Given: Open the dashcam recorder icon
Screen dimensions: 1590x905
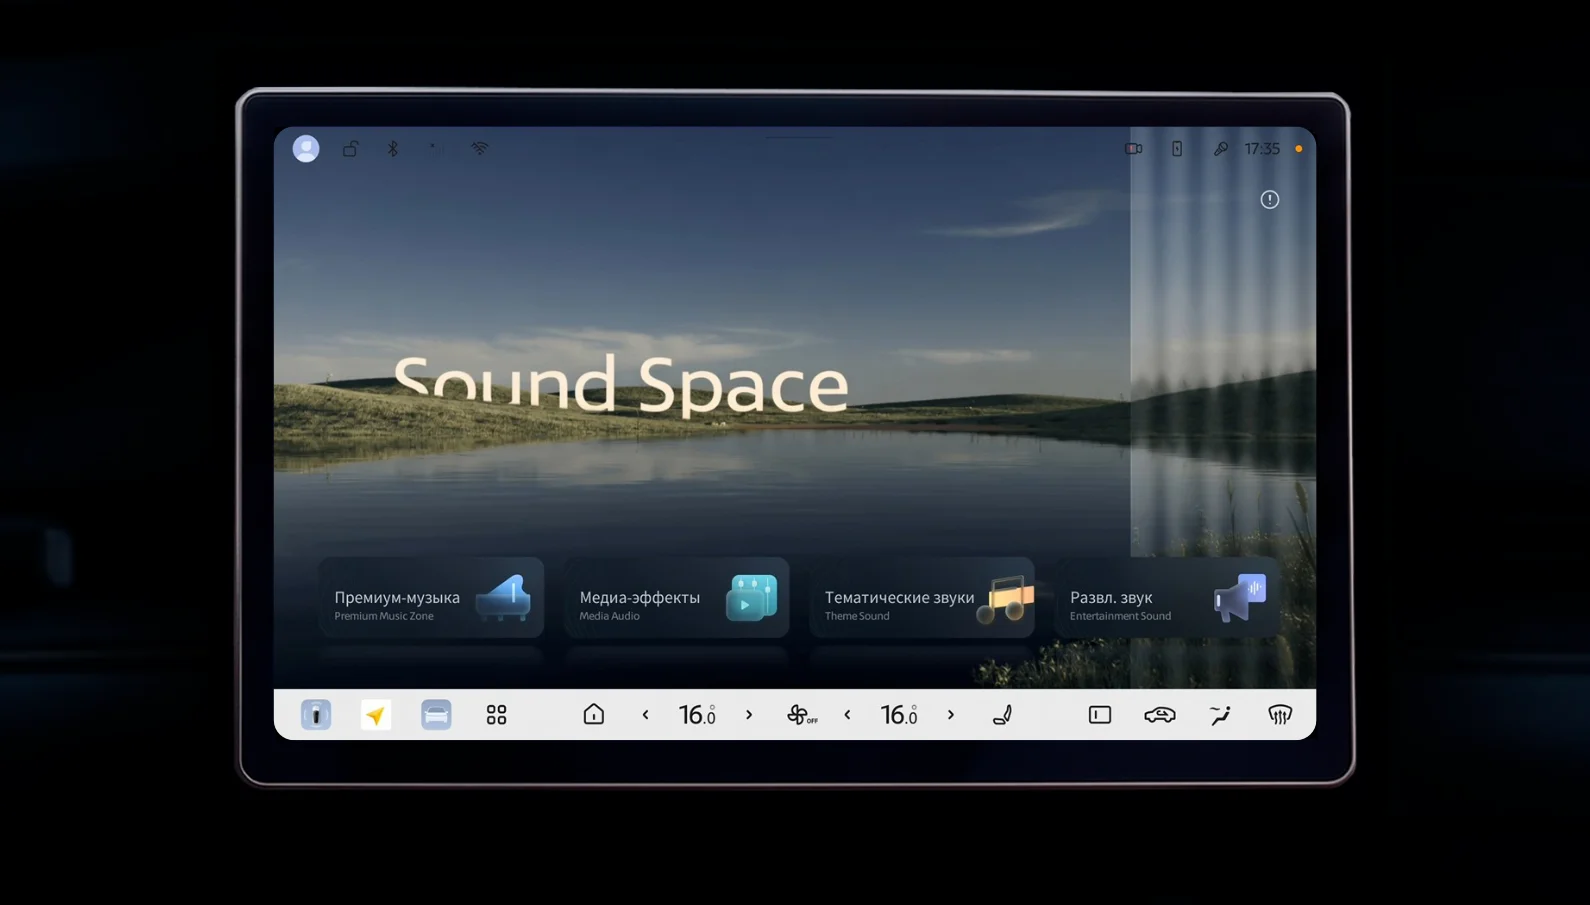Looking at the screenshot, I should pos(1133,148).
